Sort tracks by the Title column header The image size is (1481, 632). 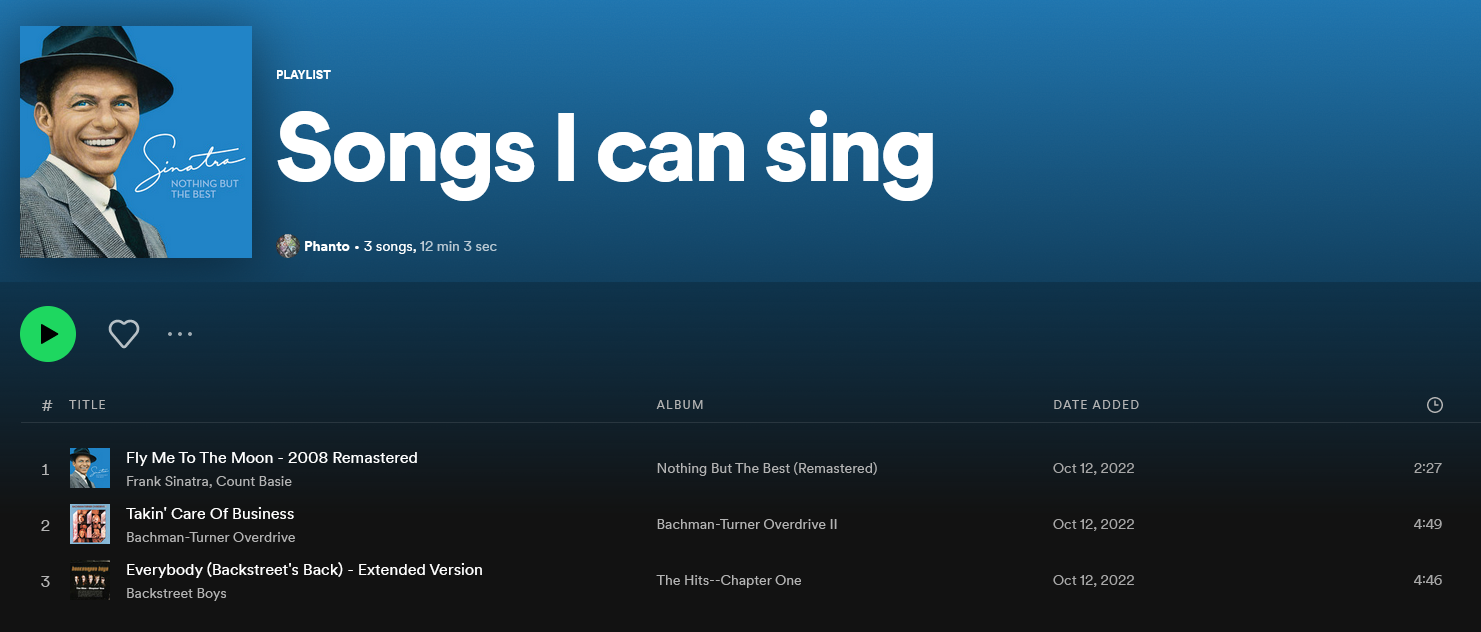point(87,405)
